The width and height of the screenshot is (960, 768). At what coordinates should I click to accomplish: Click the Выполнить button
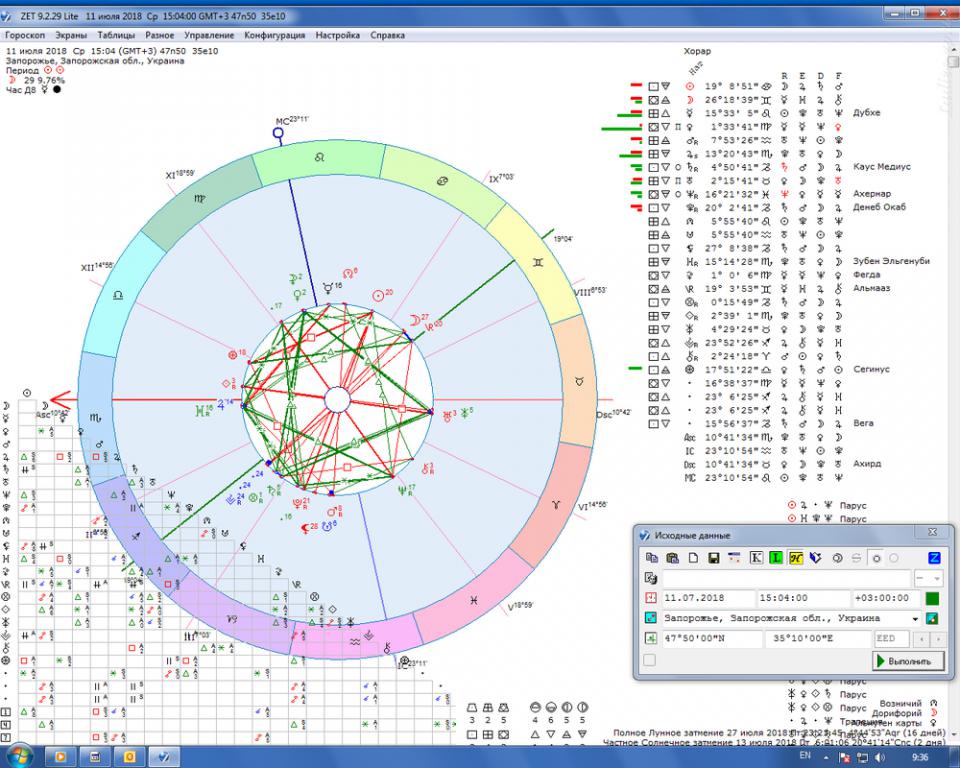click(908, 661)
